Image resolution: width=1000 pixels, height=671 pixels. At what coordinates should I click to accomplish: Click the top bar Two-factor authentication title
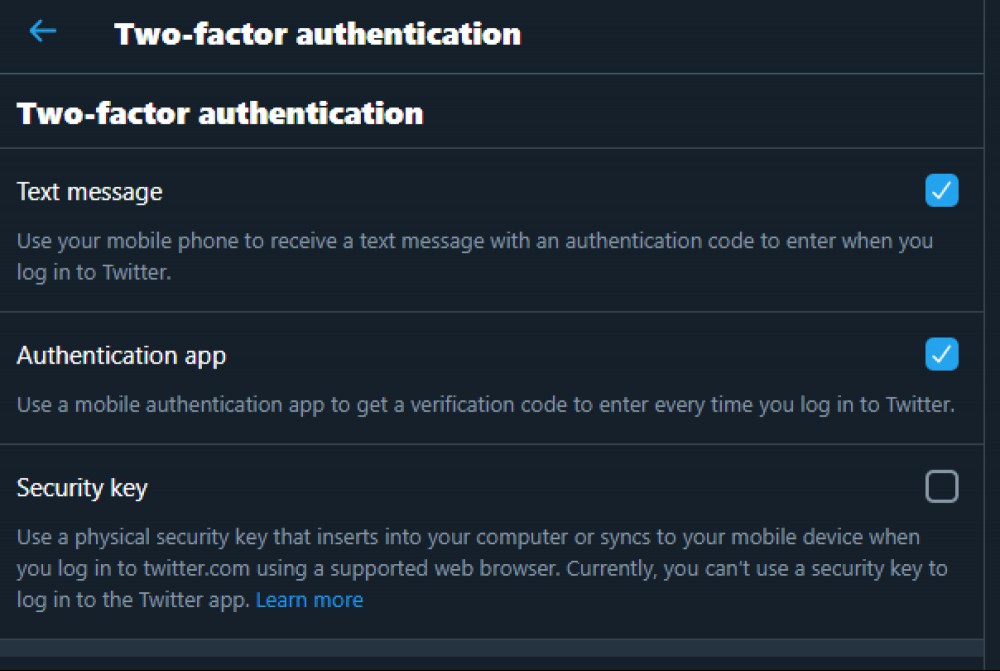coord(317,34)
